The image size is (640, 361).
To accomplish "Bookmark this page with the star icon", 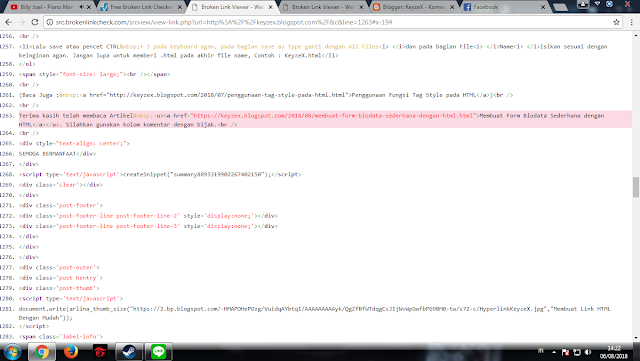I will pos(616,22).
